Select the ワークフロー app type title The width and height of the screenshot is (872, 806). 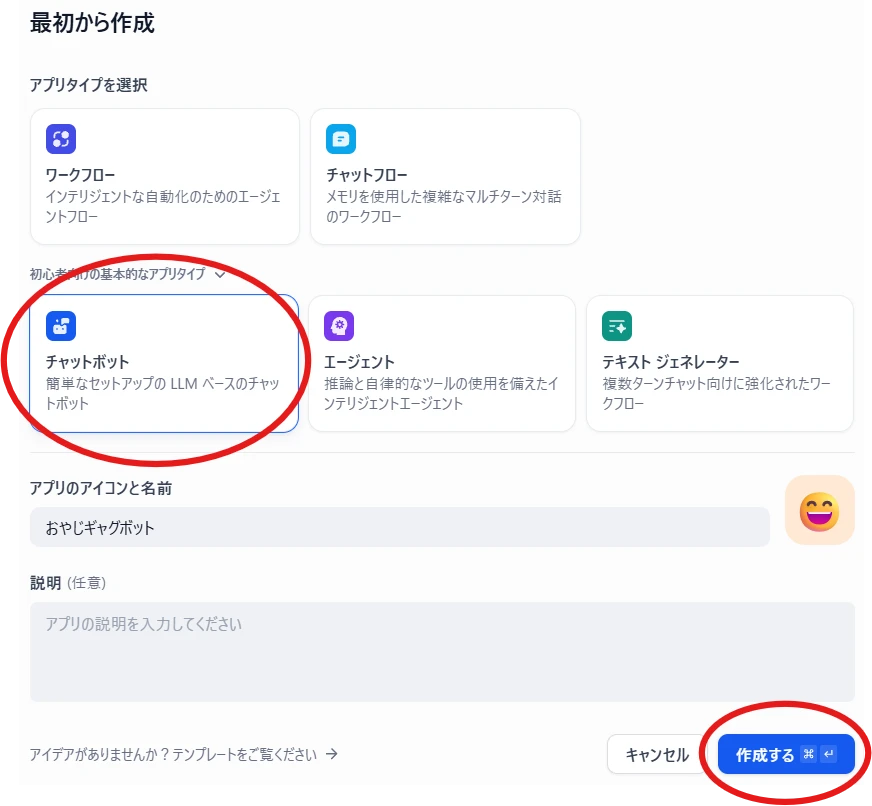click(80, 176)
